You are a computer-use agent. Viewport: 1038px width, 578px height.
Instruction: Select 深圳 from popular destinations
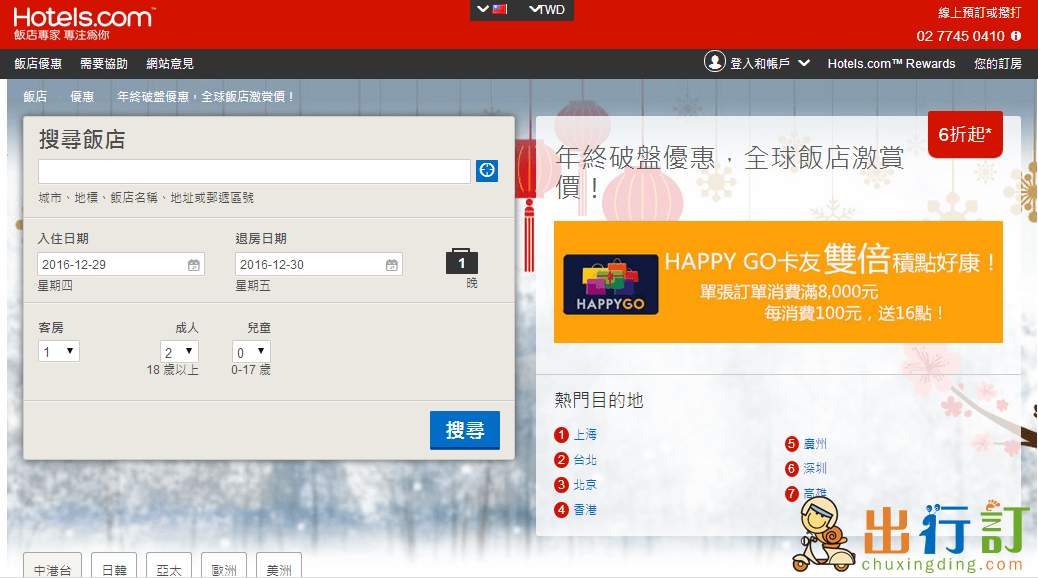(815, 468)
